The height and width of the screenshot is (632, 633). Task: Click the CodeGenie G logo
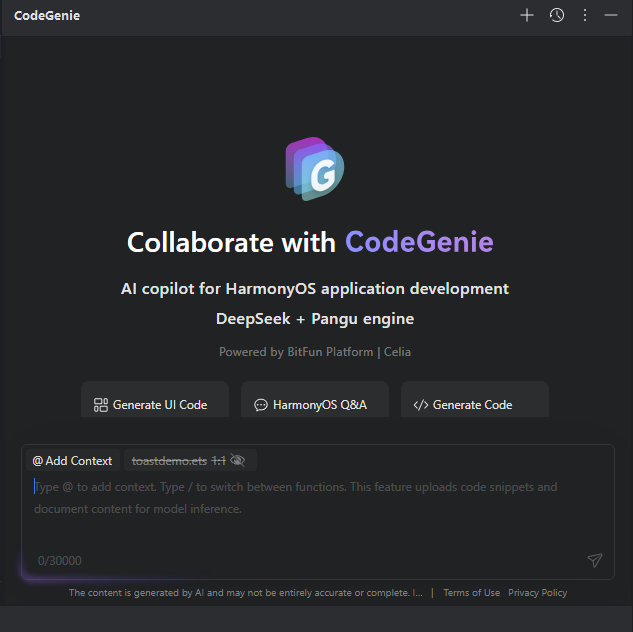pyautogui.click(x=315, y=169)
